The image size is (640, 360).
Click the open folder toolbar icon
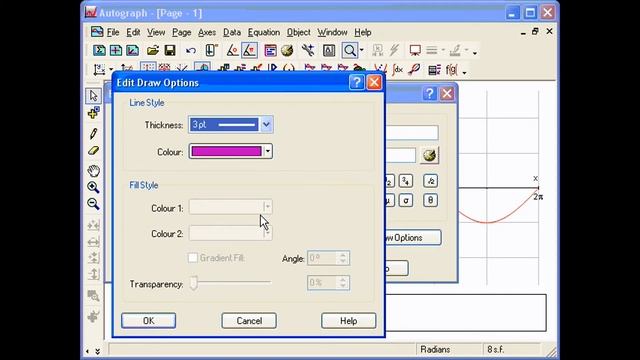[153, 51]
